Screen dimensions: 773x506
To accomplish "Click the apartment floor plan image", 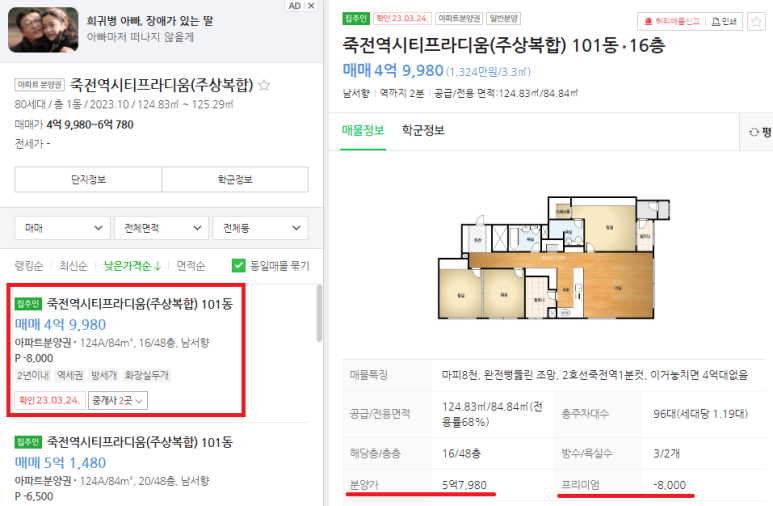I will tap(554, 258).
